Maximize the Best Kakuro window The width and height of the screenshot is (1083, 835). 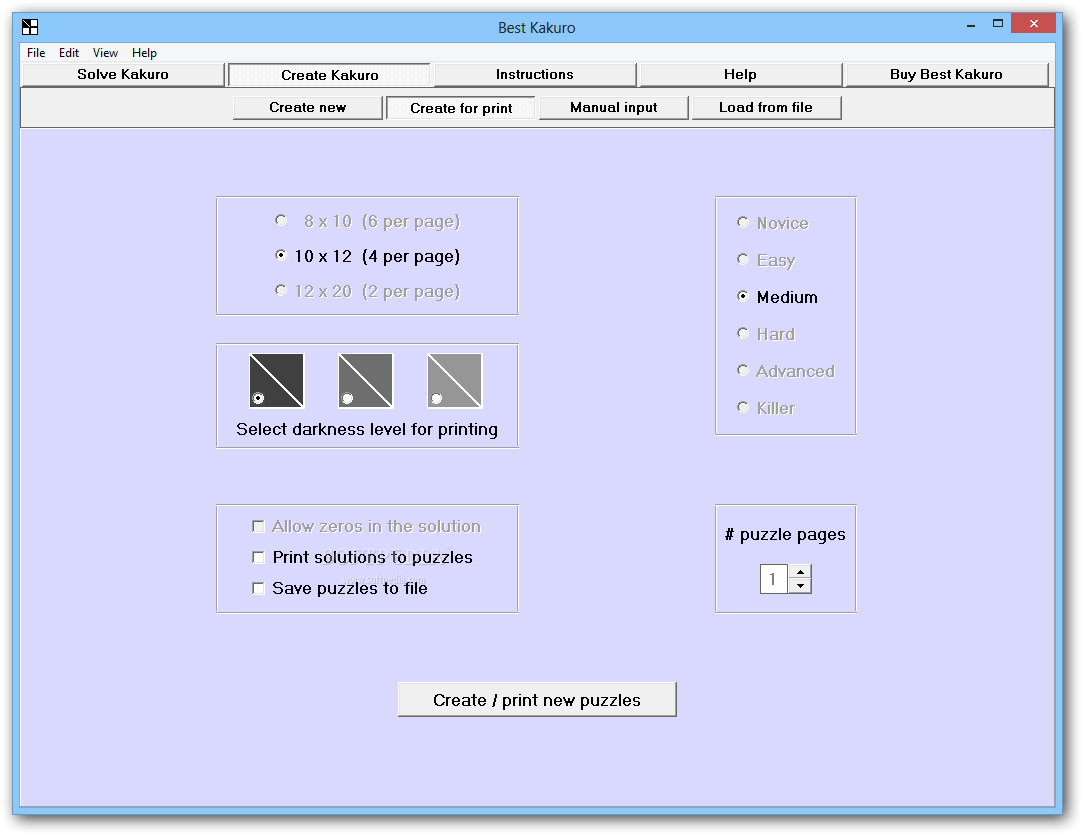[997, 23]
